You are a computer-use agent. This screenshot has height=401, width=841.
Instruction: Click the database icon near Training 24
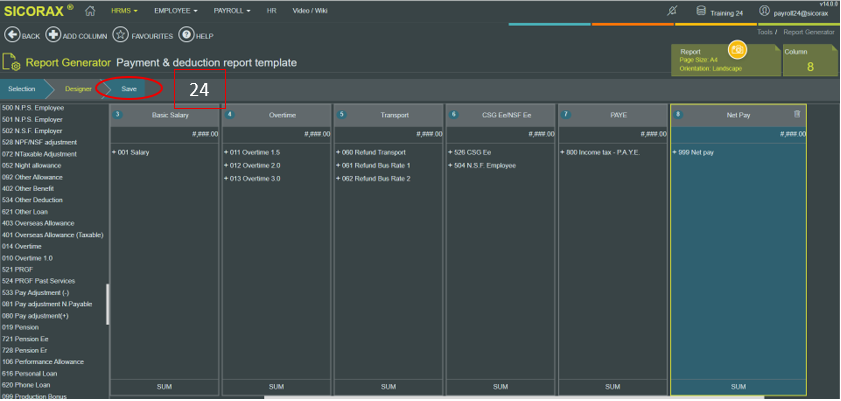click(700, 11)
